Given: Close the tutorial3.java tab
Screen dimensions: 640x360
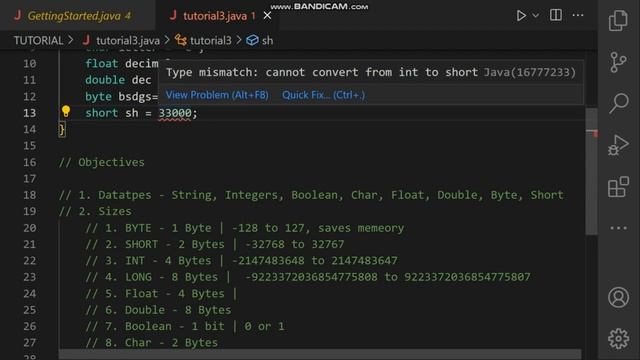Looking at the screenshot, I should [x=267, y=16].
